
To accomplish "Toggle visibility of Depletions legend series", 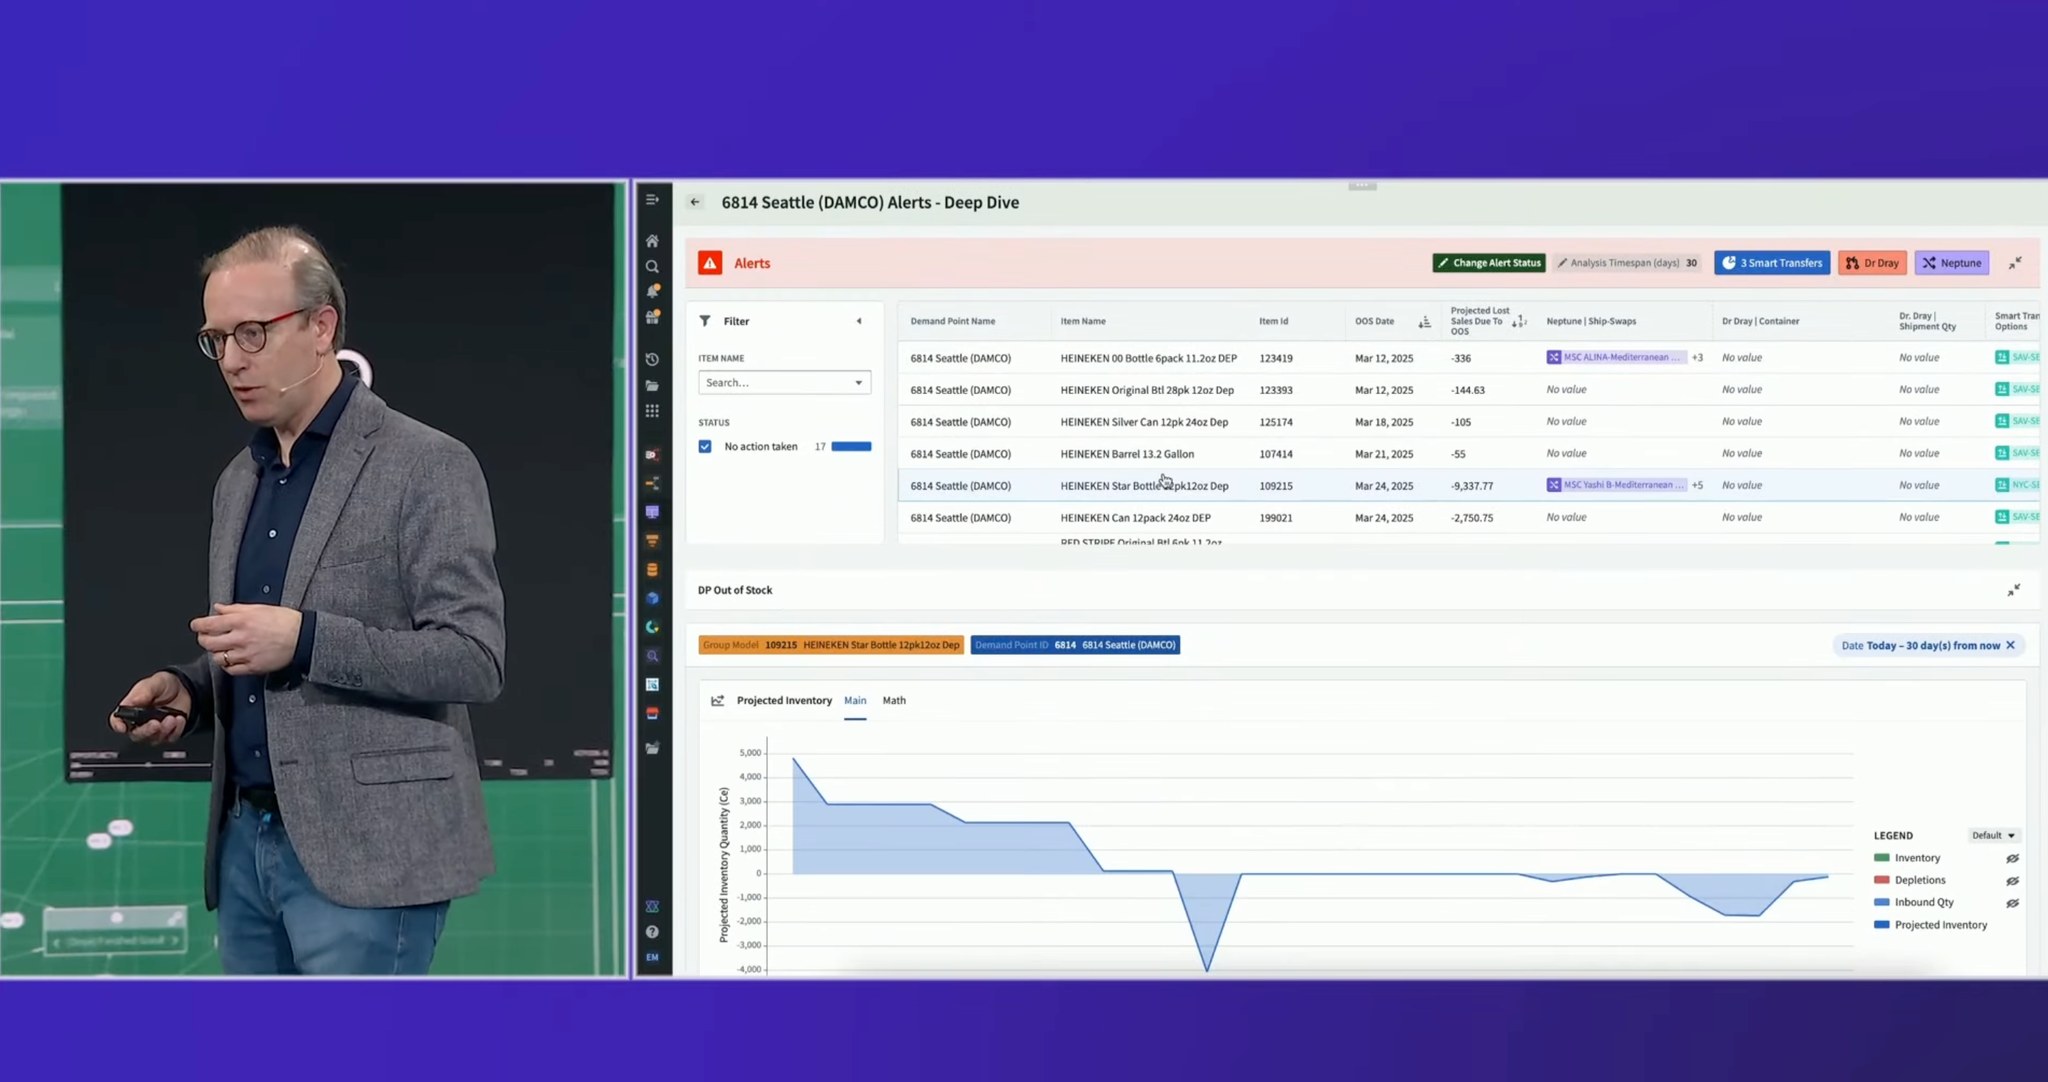I will coord(2012,881).
